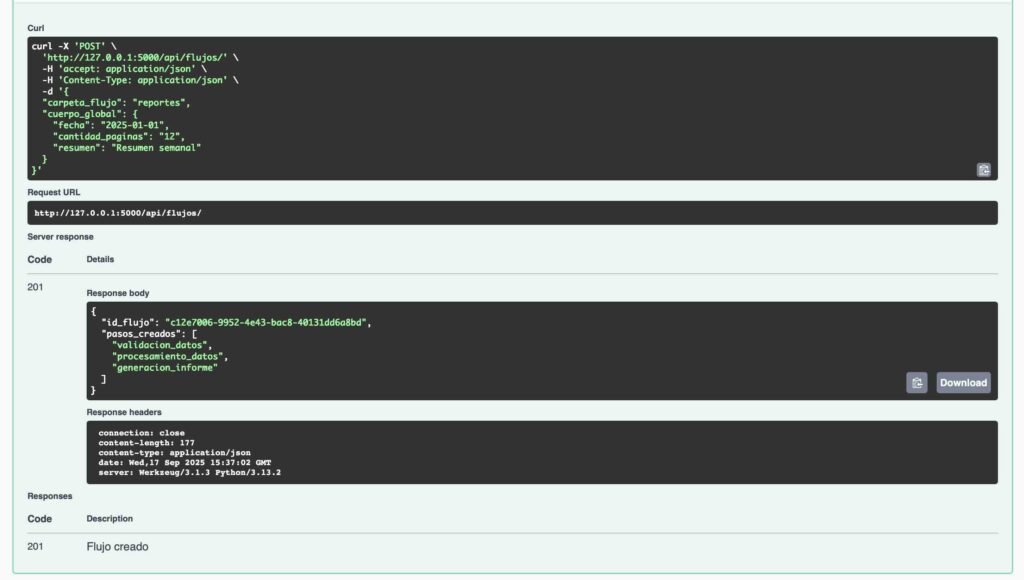Download the response body

[963, 382]
